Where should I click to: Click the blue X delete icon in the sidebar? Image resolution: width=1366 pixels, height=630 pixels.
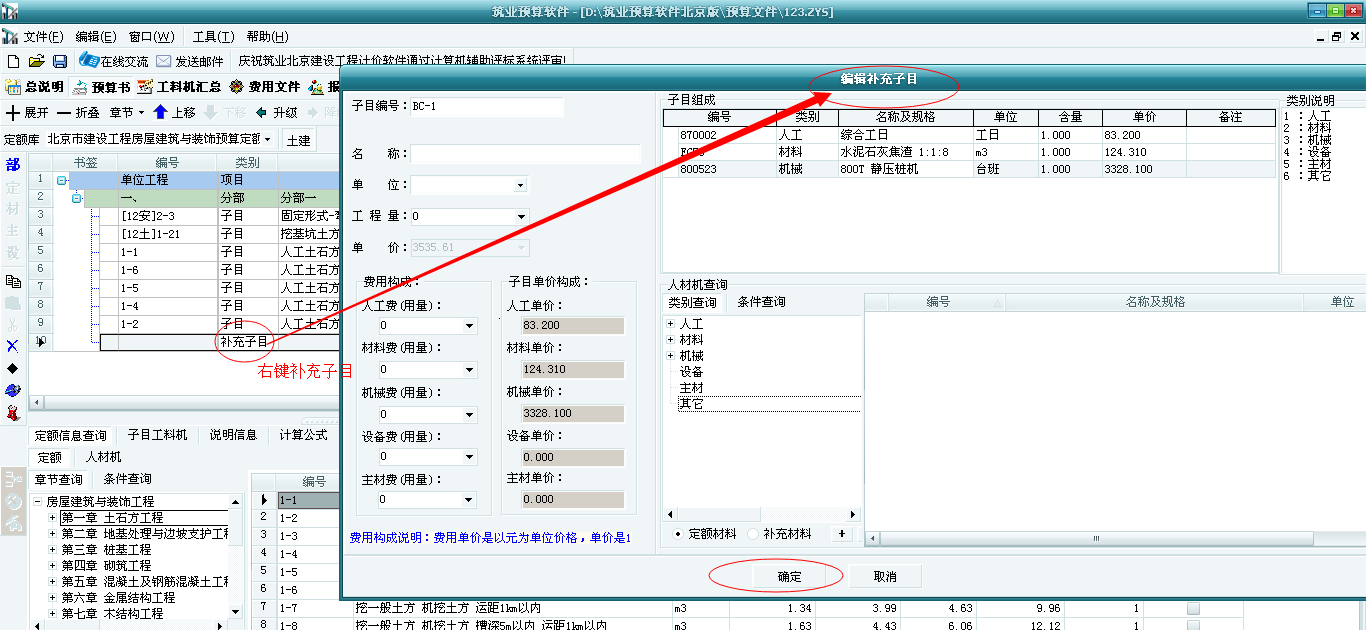[13, 346]
